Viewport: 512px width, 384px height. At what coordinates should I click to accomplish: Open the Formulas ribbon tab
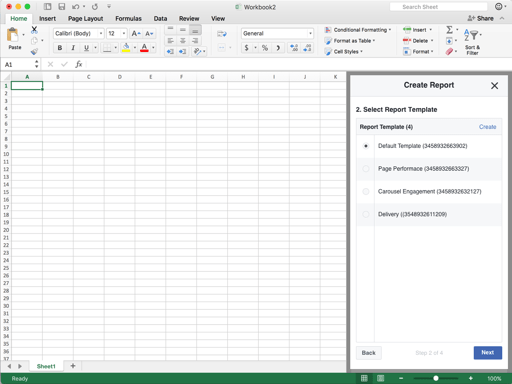point(128,19)
